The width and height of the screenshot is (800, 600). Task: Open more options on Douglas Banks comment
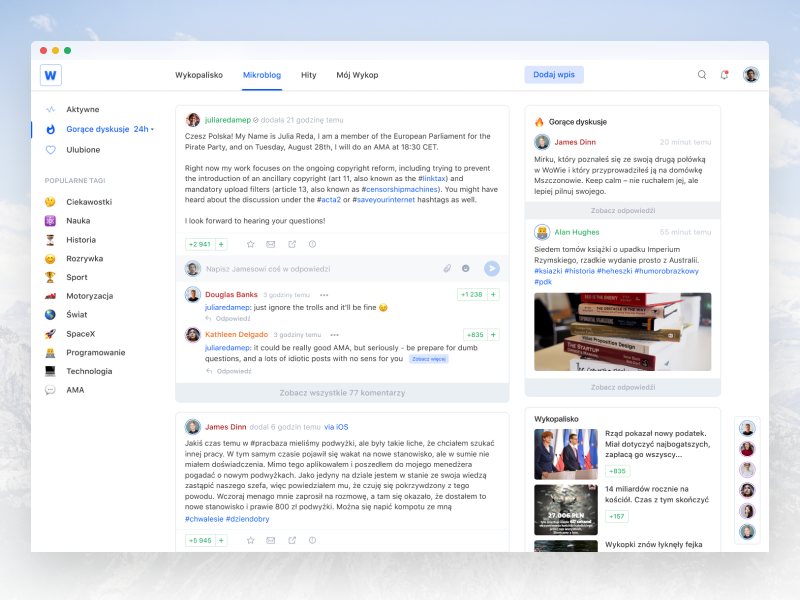click(x=324, y=295)
